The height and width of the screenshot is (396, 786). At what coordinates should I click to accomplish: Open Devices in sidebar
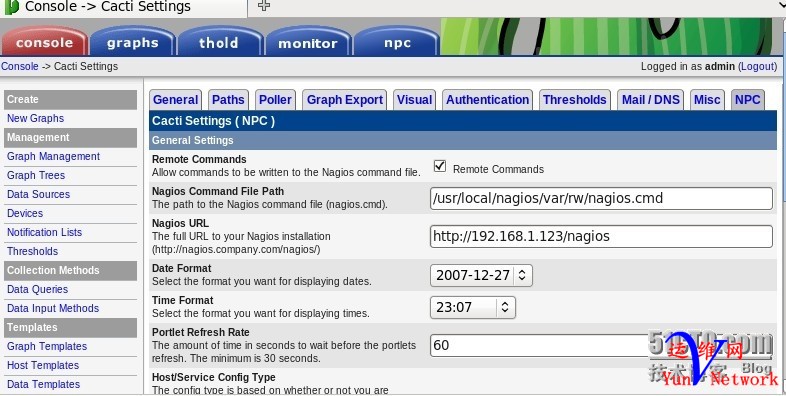click(25, 214)
